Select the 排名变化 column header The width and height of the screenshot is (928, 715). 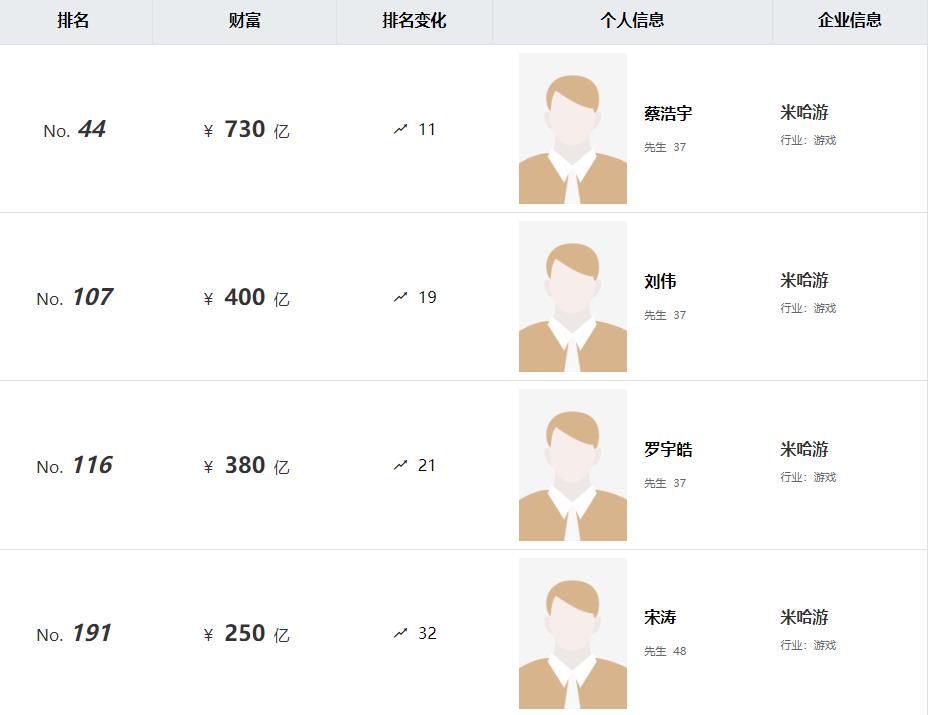pyautogui.click(x=414, y=21)
